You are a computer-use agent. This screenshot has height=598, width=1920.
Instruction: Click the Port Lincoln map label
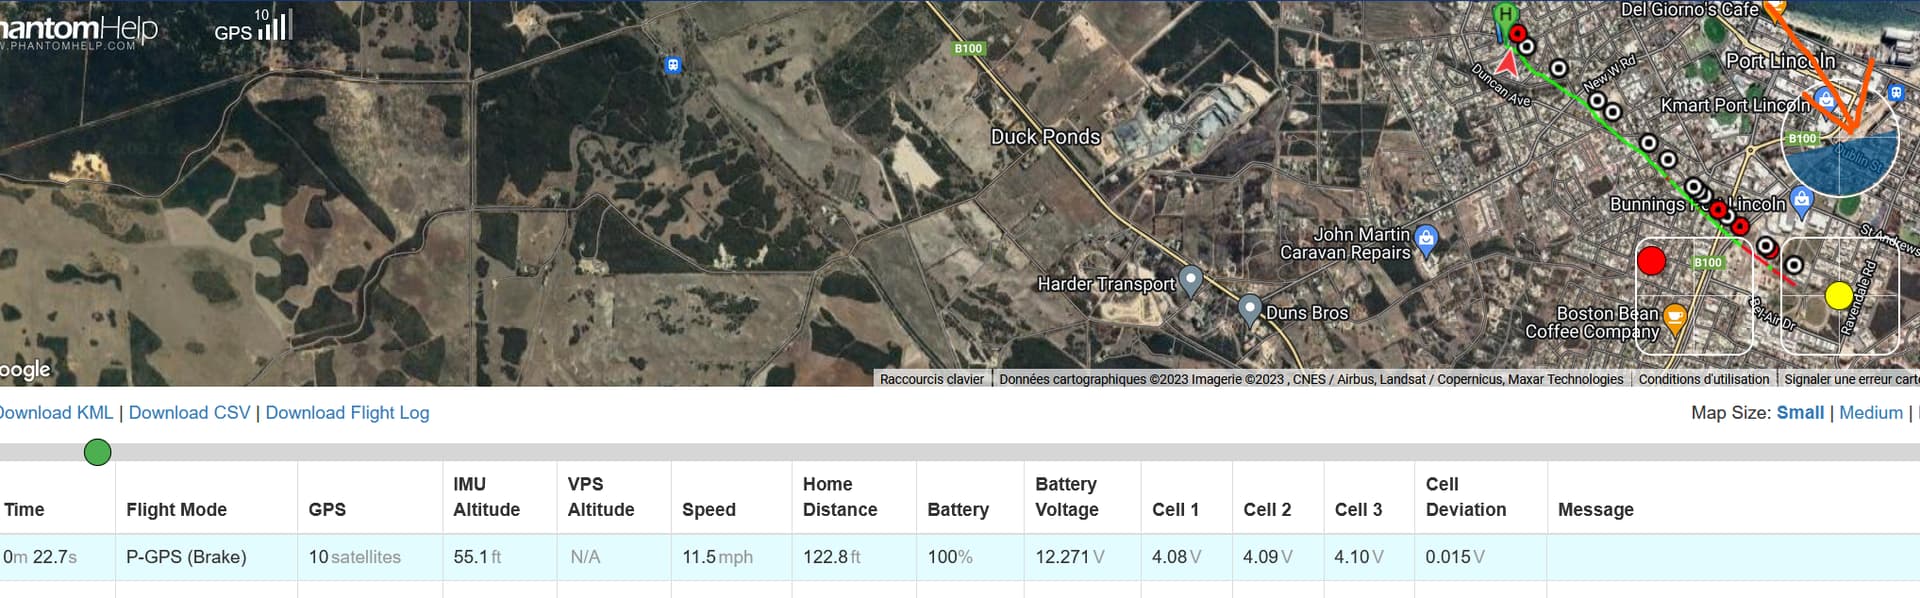point(1780,61)
